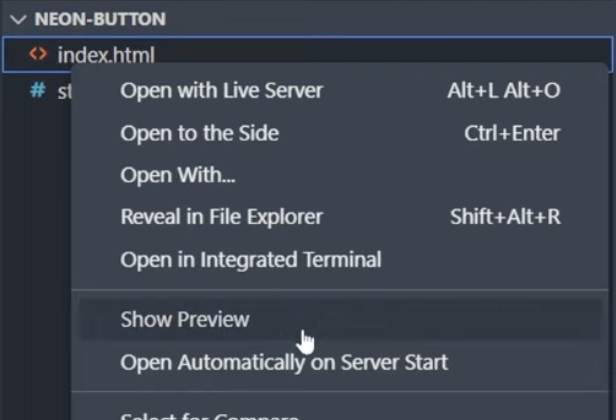Image resolution: width=616 pixels, height=420 pixels.
Task: Collapse the NEON-BUTTON folder chevron
Action: pos(18,19)
